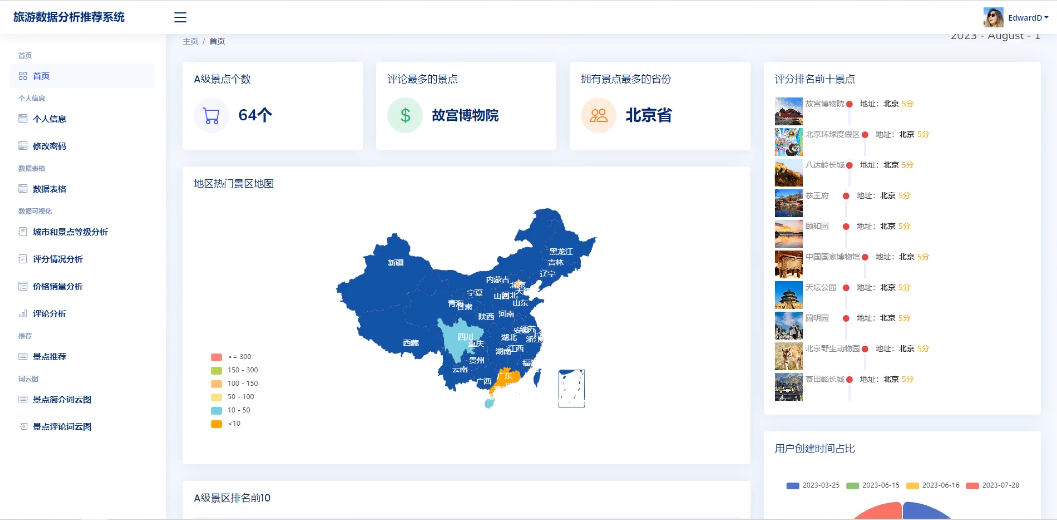Click the grid icon next to 首页
This screenshot has width=1057, height=520.
pyautogui.click(x=23, y=76)
